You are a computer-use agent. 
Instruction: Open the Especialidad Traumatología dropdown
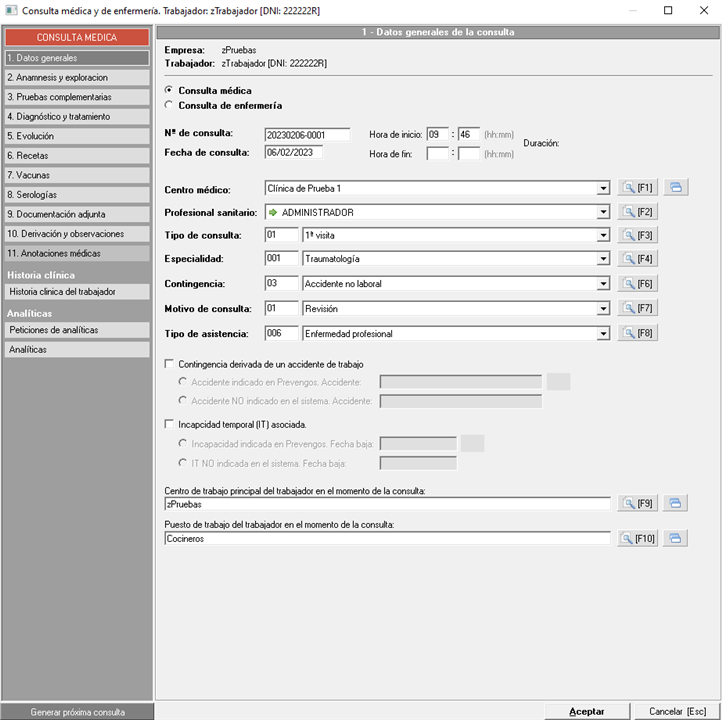coord(602,259)
